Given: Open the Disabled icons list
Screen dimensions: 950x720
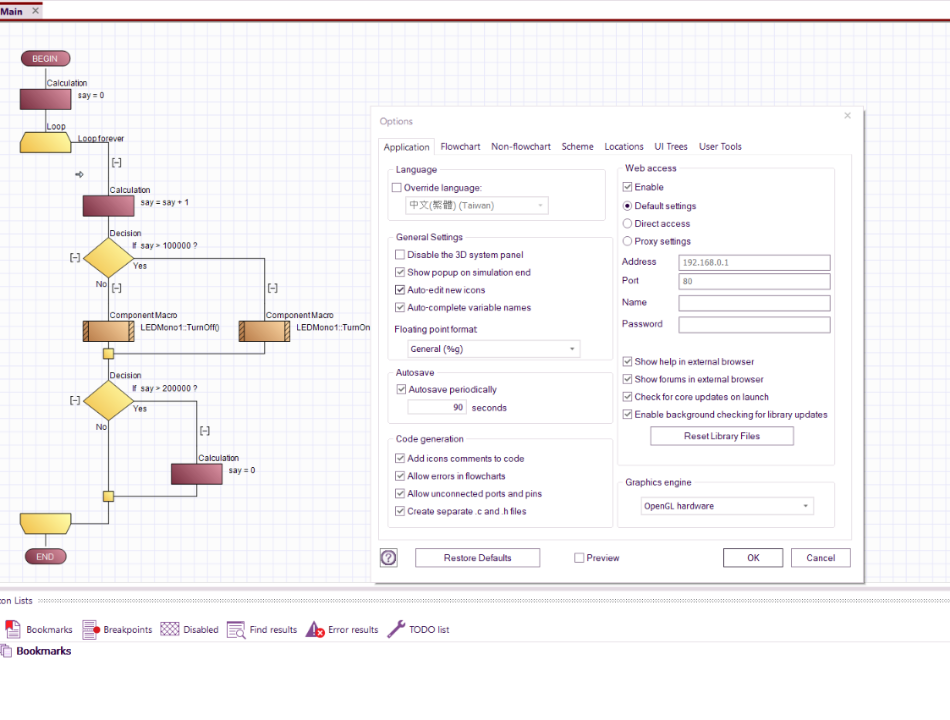Looking at the screenshot, I should coord(190,630).
